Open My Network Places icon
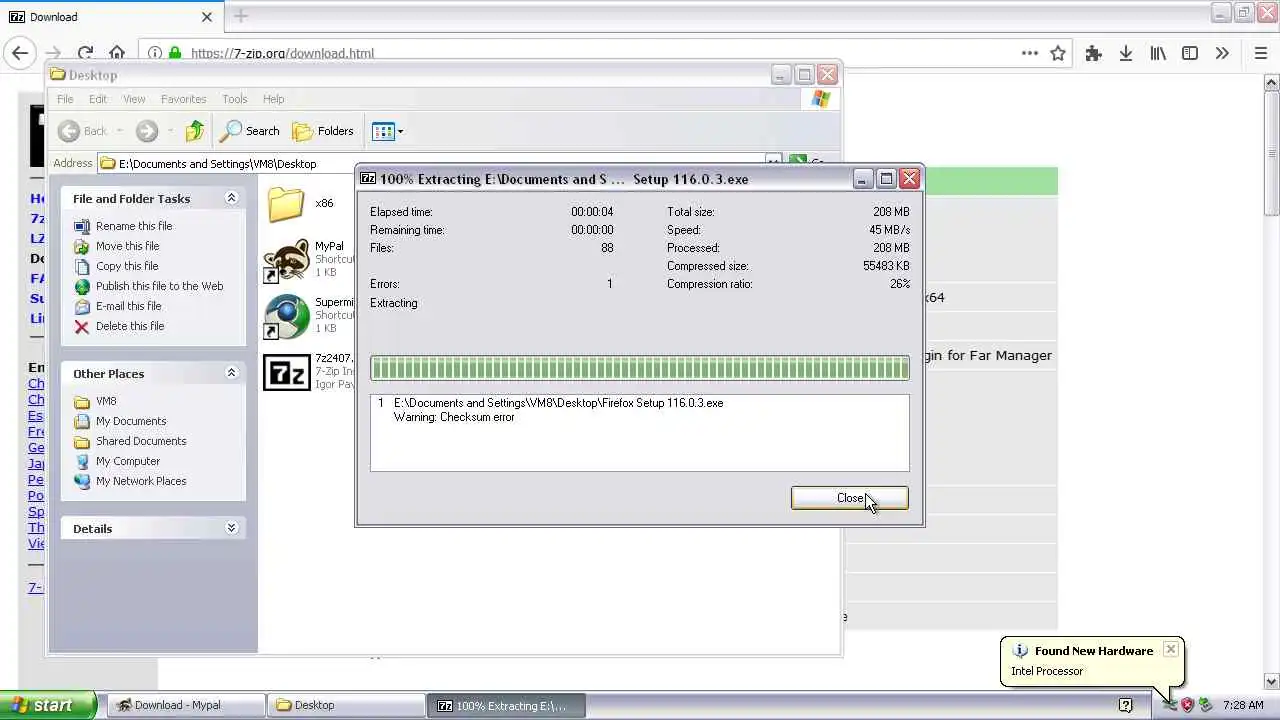This screenshot has width=1280, height=720. pos(82,481)
